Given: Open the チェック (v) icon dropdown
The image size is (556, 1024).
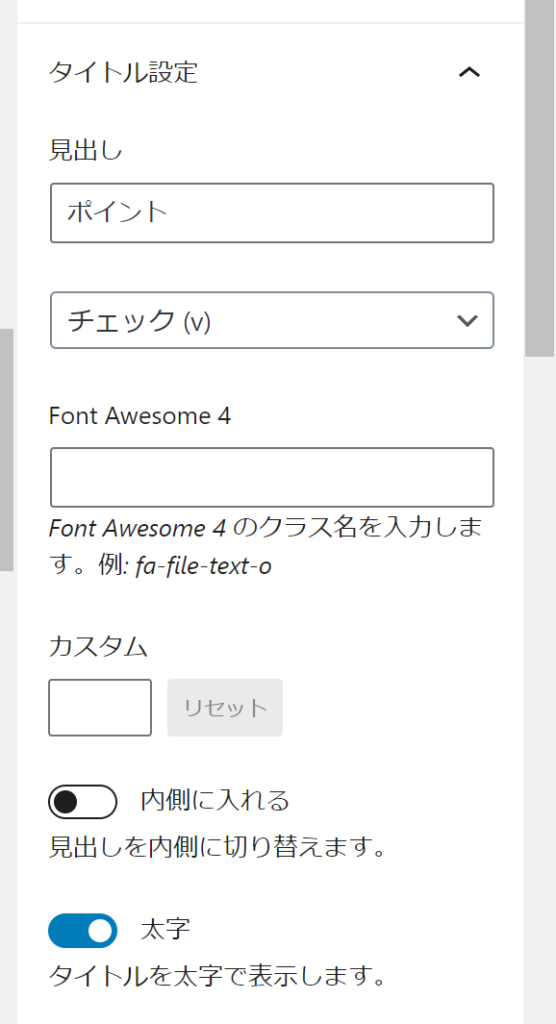Looking at the screenshot, I should tap(272, 320).
